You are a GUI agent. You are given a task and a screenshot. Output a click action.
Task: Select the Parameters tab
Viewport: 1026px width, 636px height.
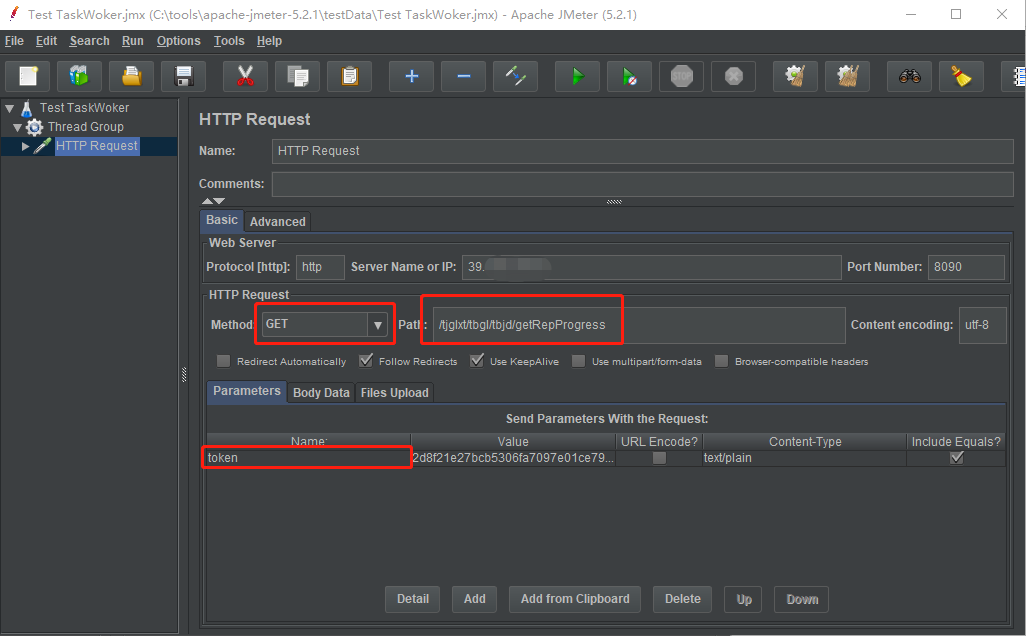click(247, 391)
